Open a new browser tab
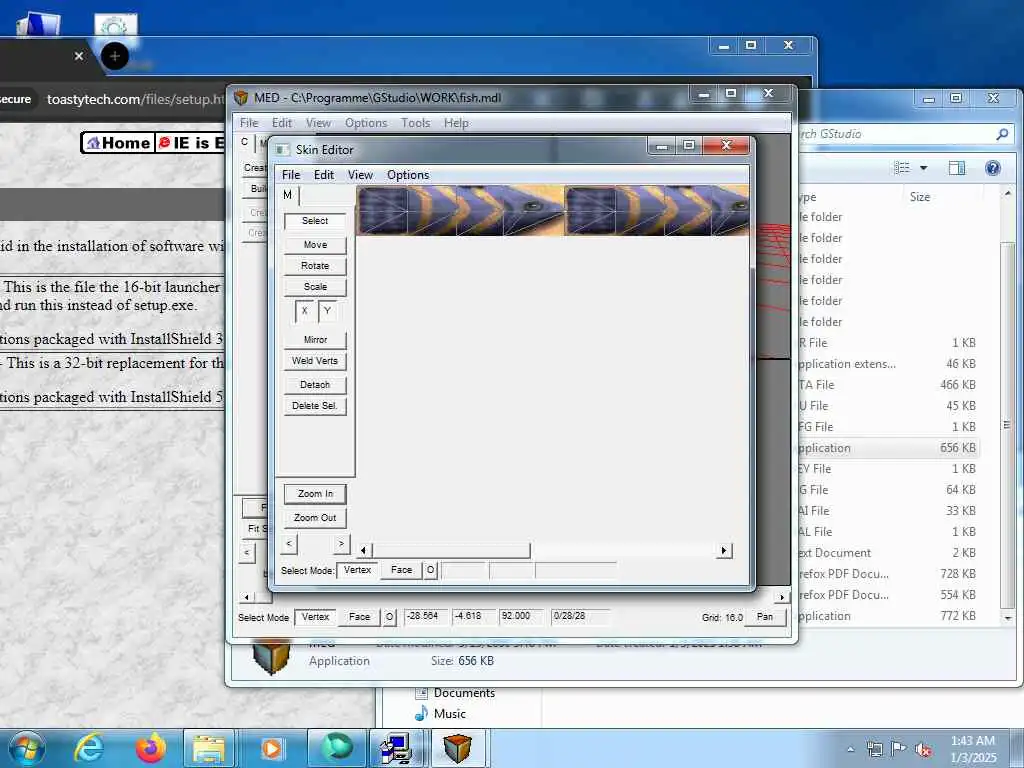The image size is (1024, 768). [x=115, y=56]
